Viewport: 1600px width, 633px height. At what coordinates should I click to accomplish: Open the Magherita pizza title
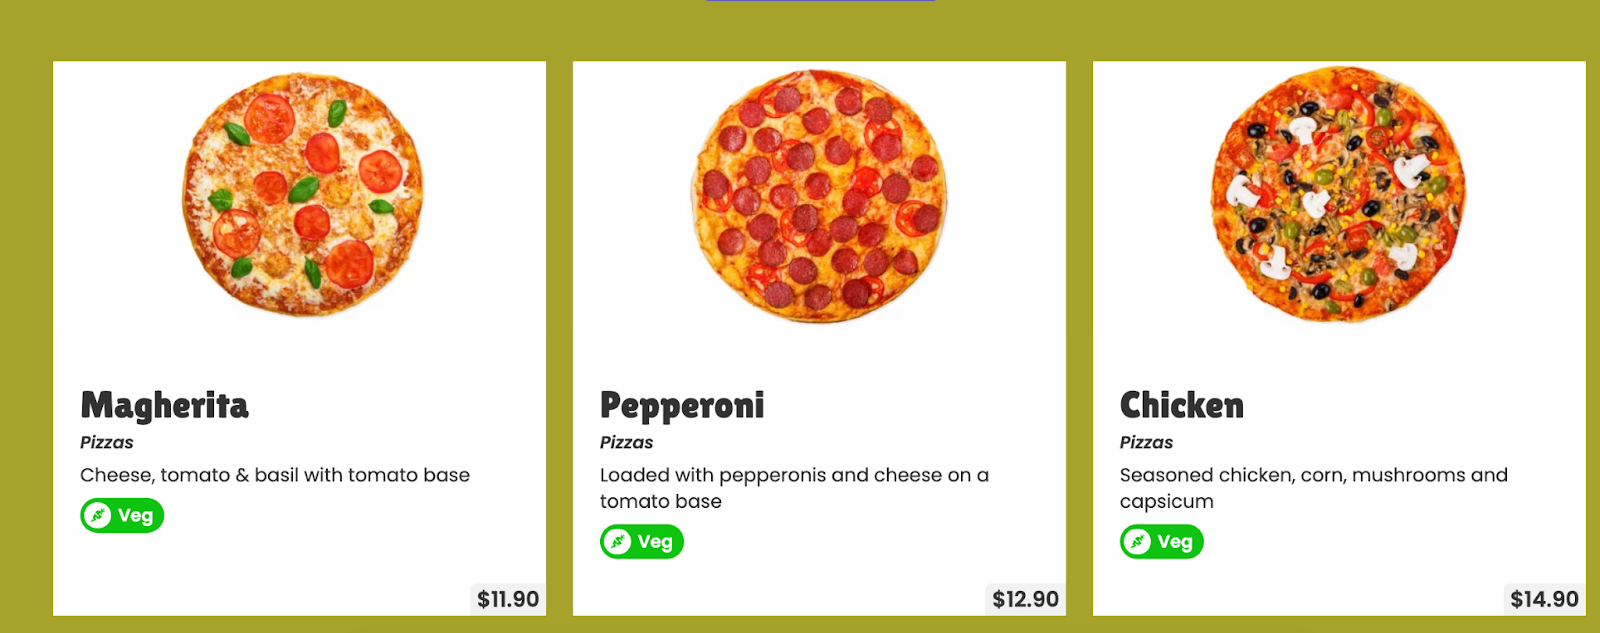tap(164, 405)
